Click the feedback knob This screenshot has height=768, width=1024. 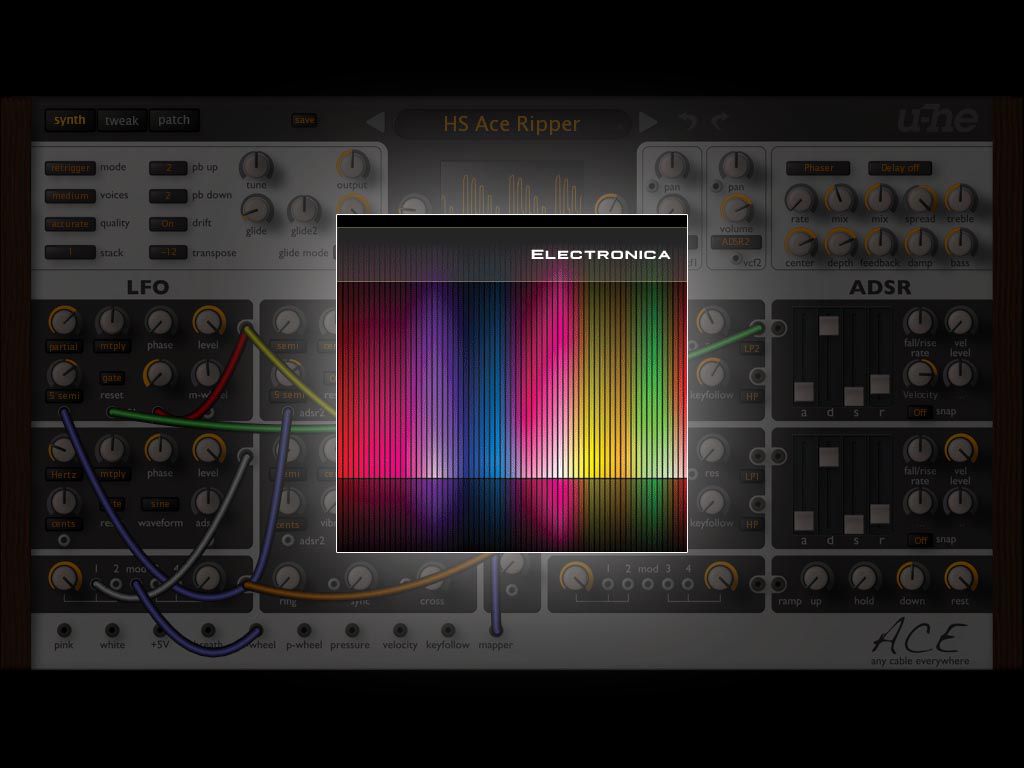(880, 243)
